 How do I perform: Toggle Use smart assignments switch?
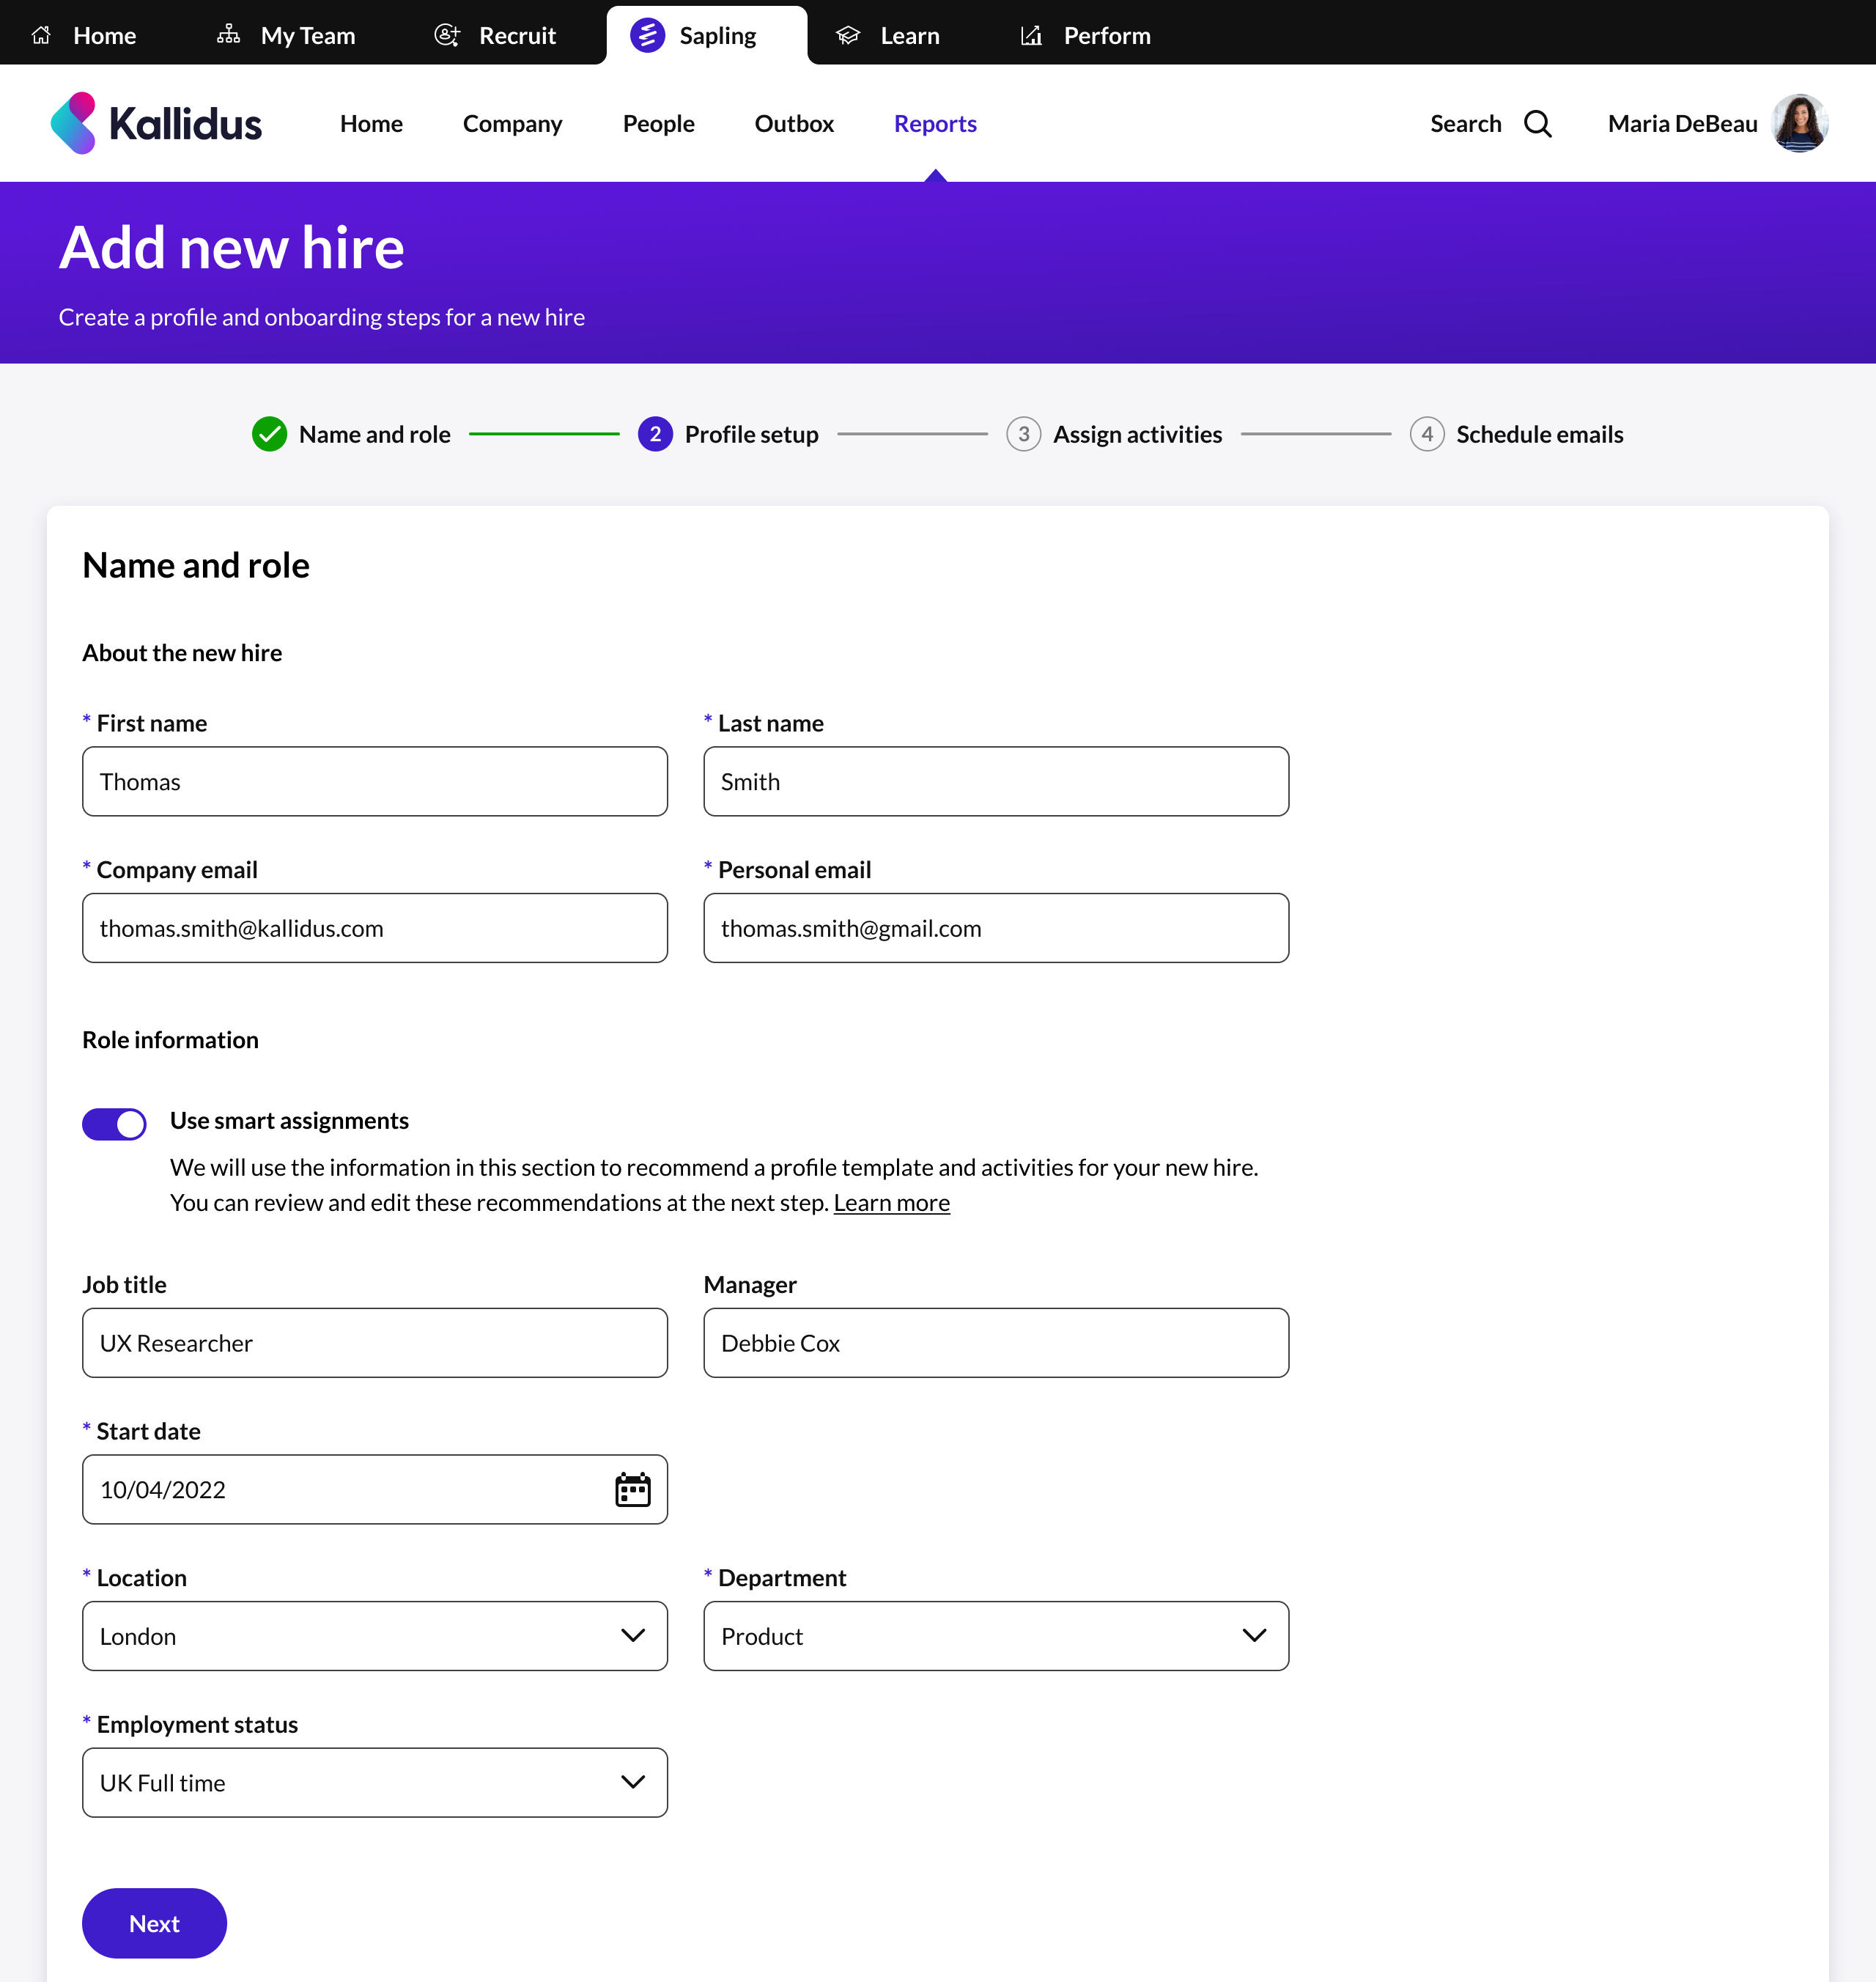[x=114, y=1123]
